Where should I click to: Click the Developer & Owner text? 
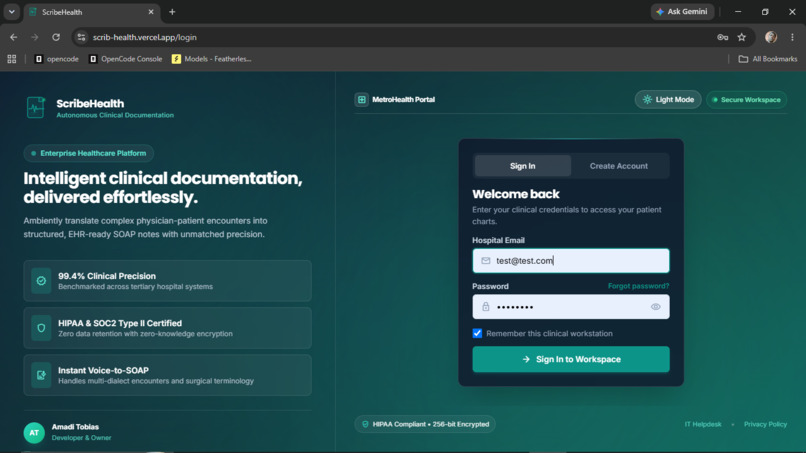click(81, 438)
